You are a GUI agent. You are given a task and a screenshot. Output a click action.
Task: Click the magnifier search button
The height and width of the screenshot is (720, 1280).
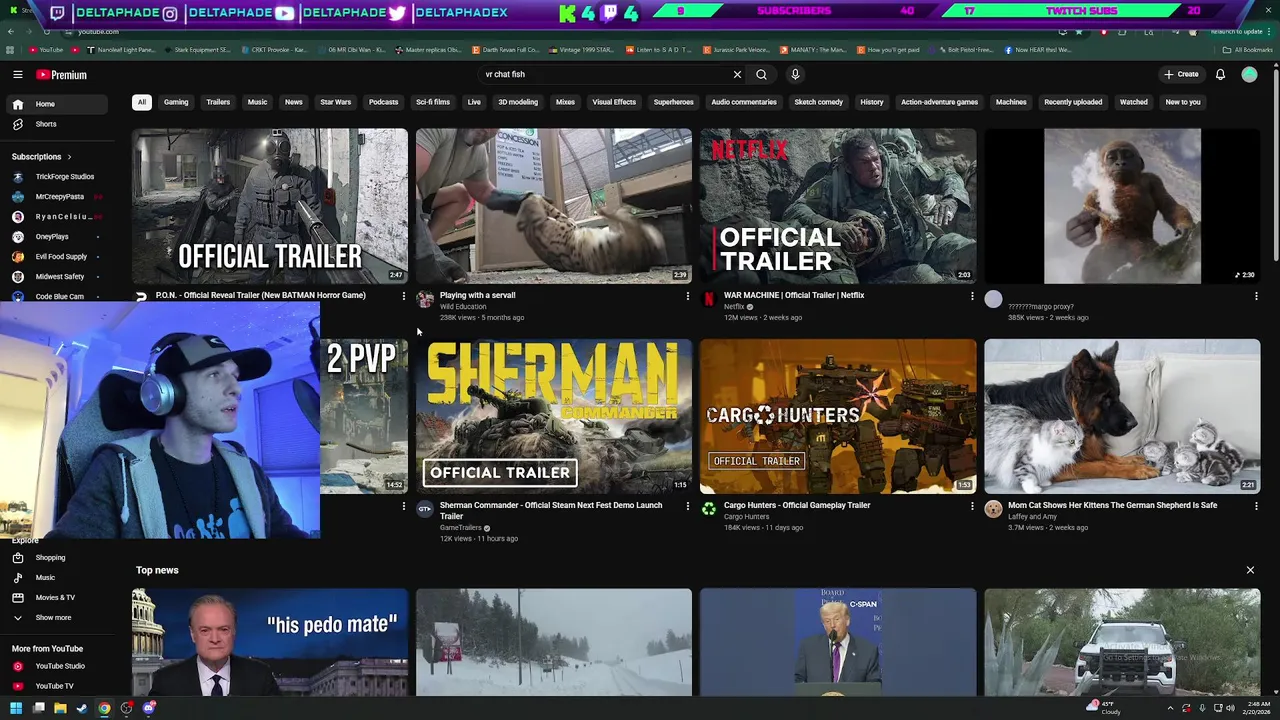[x=762, y=75]
